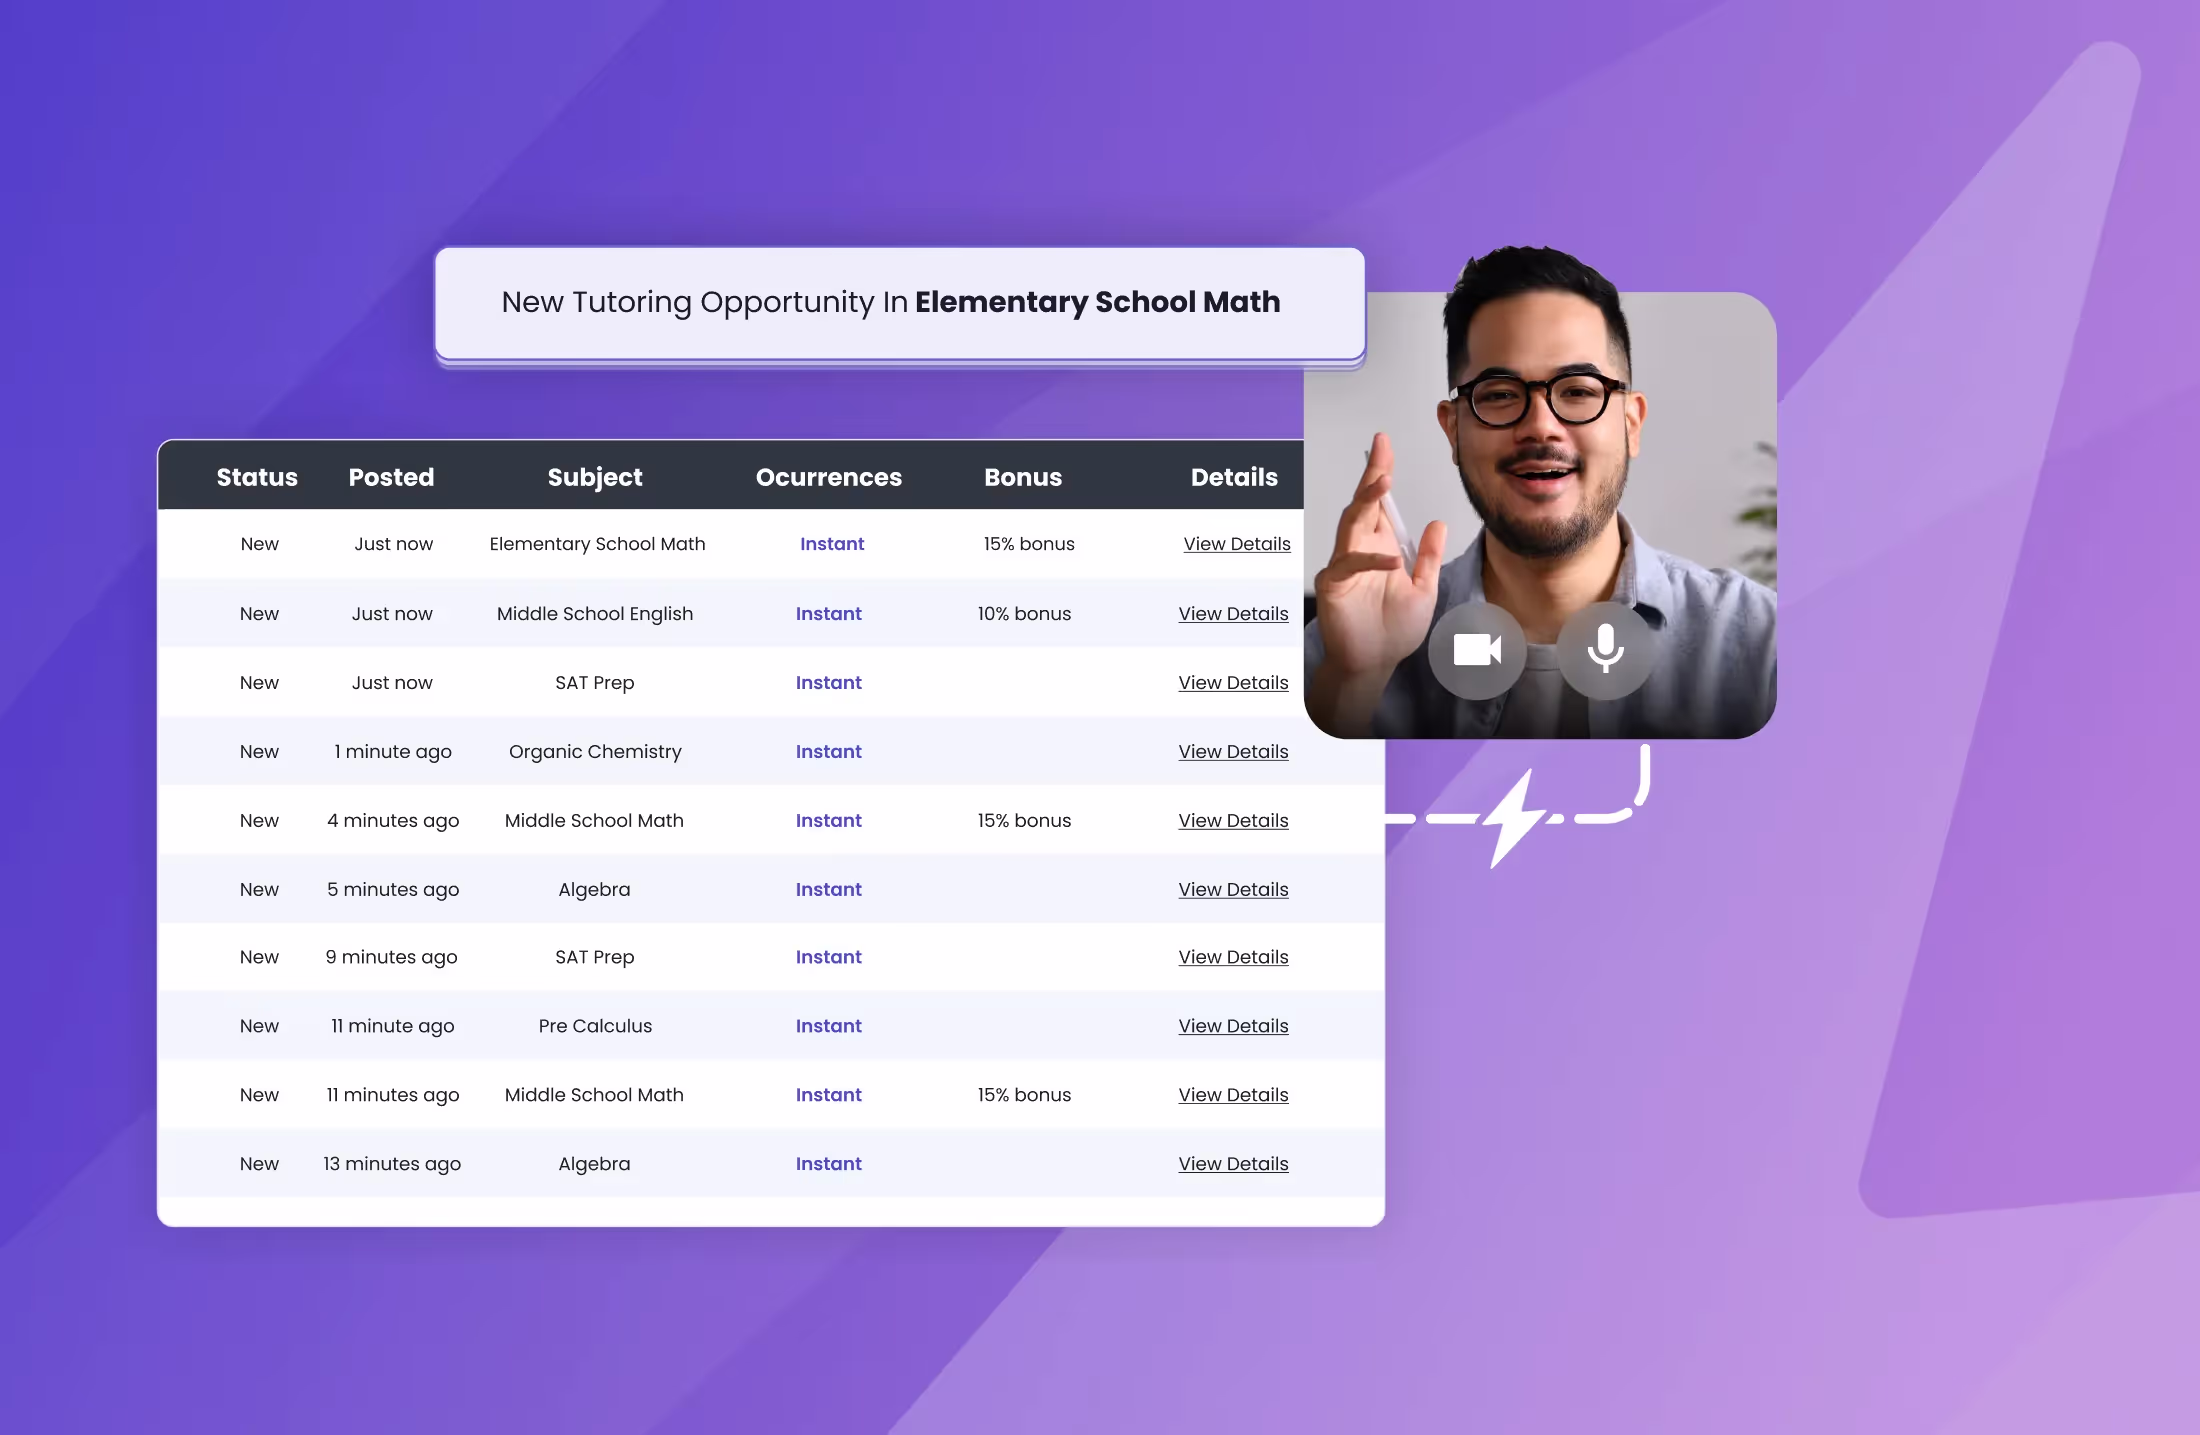
Task: Open the 13 minutes ago Algebra details
Action: pyautogui.click(x=1233, y=1163)
